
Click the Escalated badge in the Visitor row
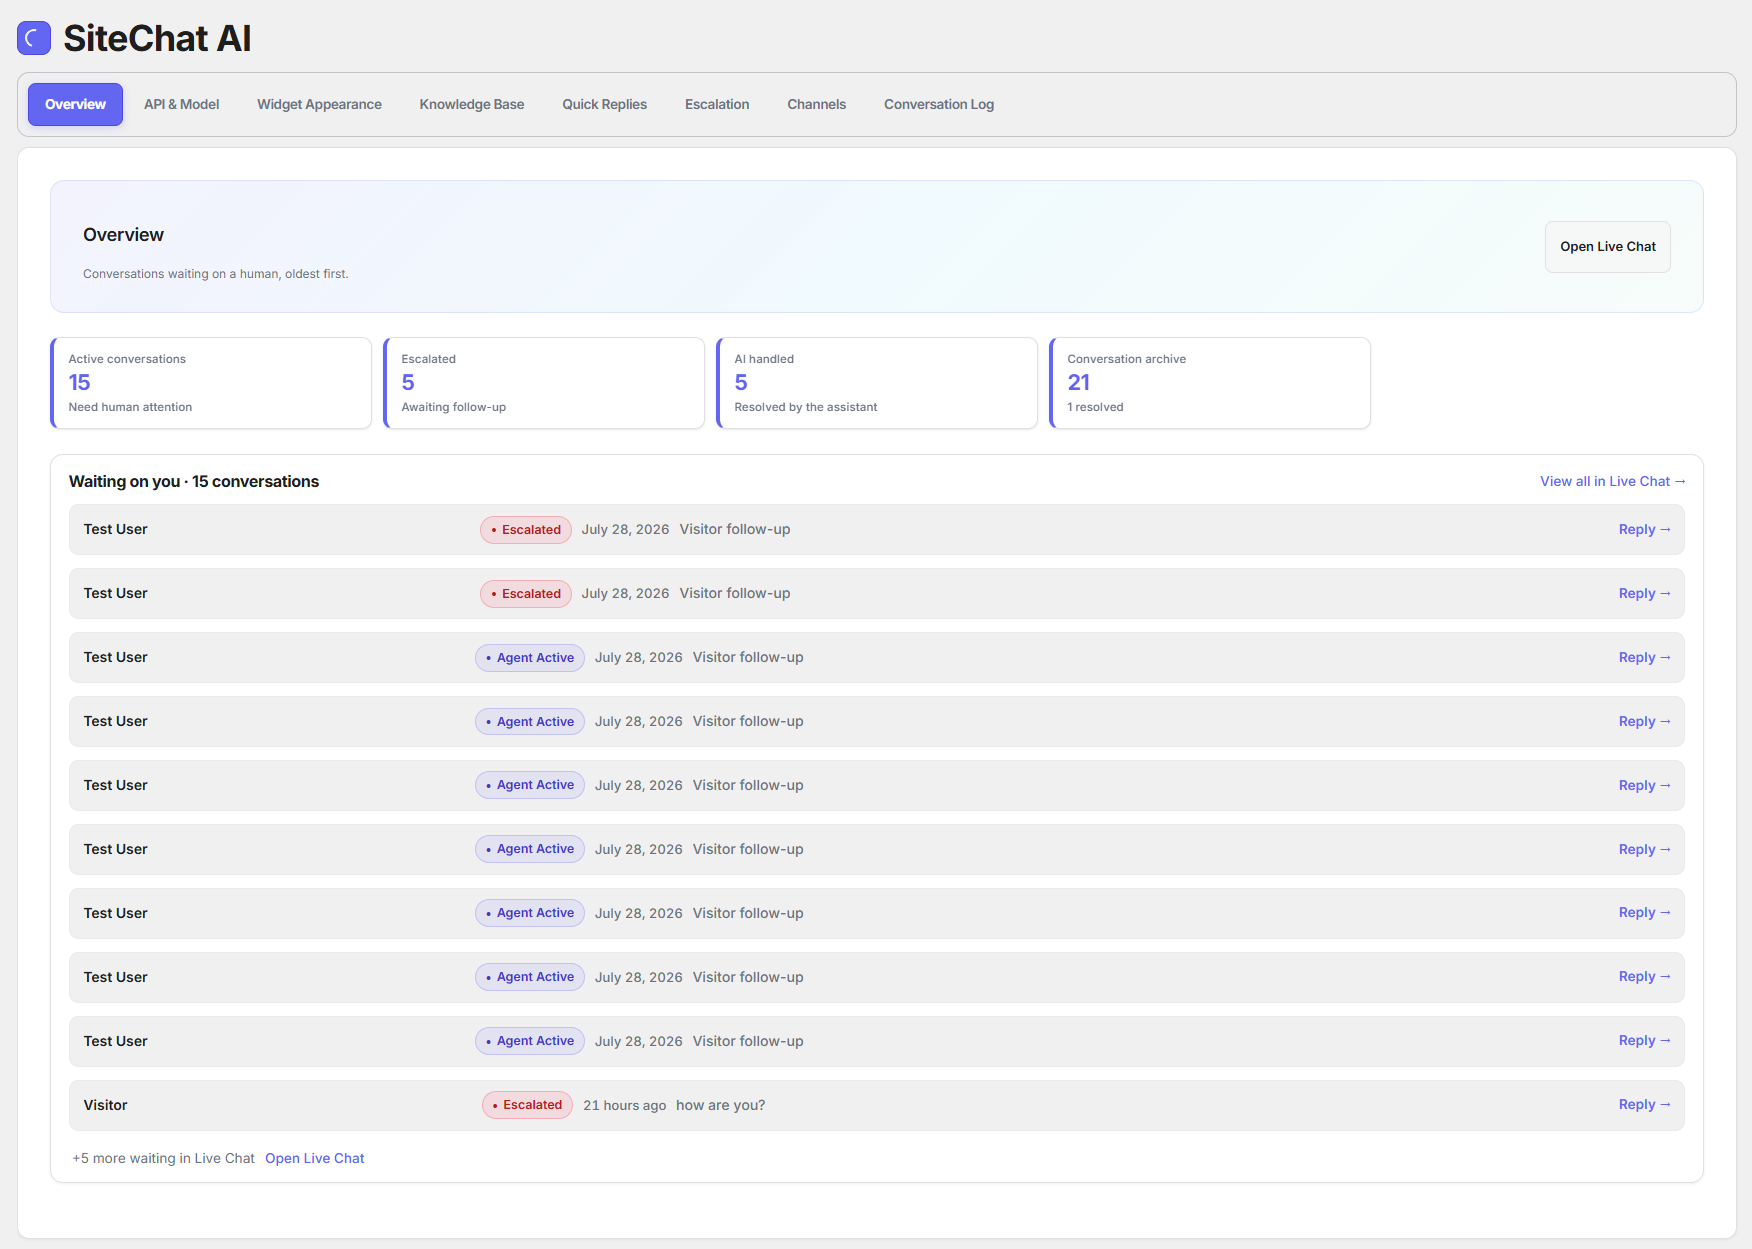click(x=527, y=1105)
